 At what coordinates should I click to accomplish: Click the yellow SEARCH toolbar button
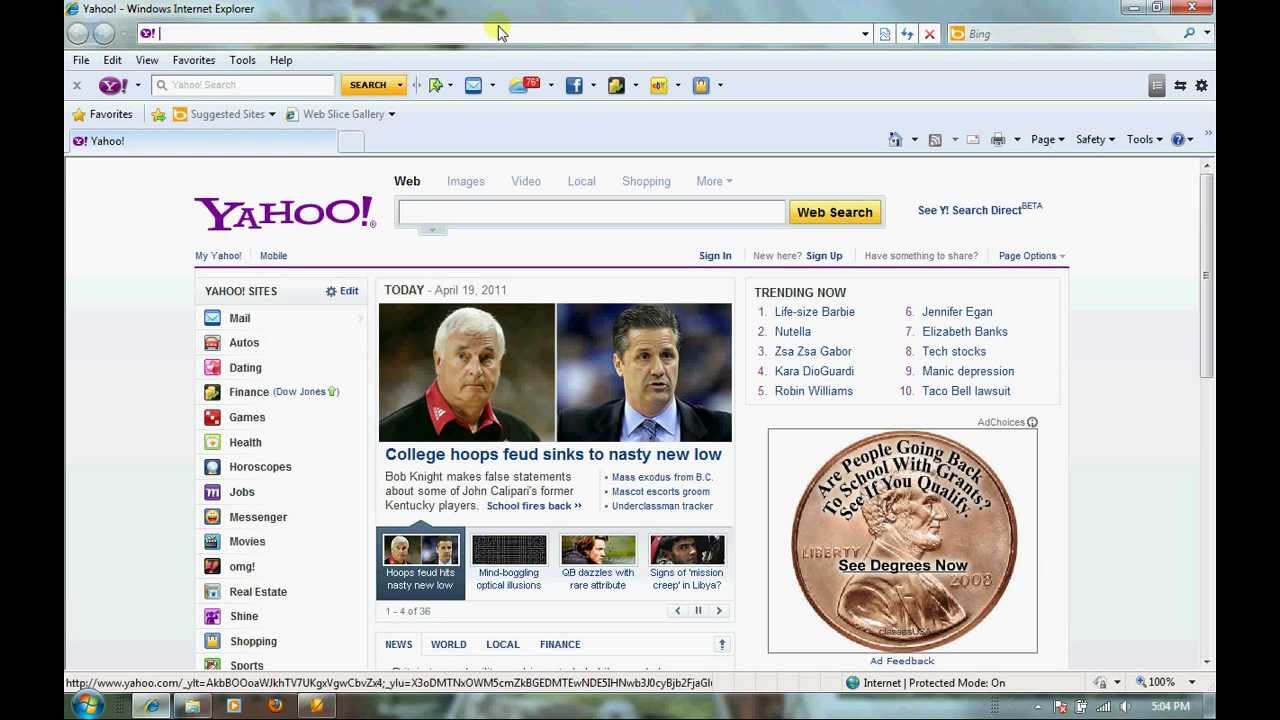tap(368, 85)
